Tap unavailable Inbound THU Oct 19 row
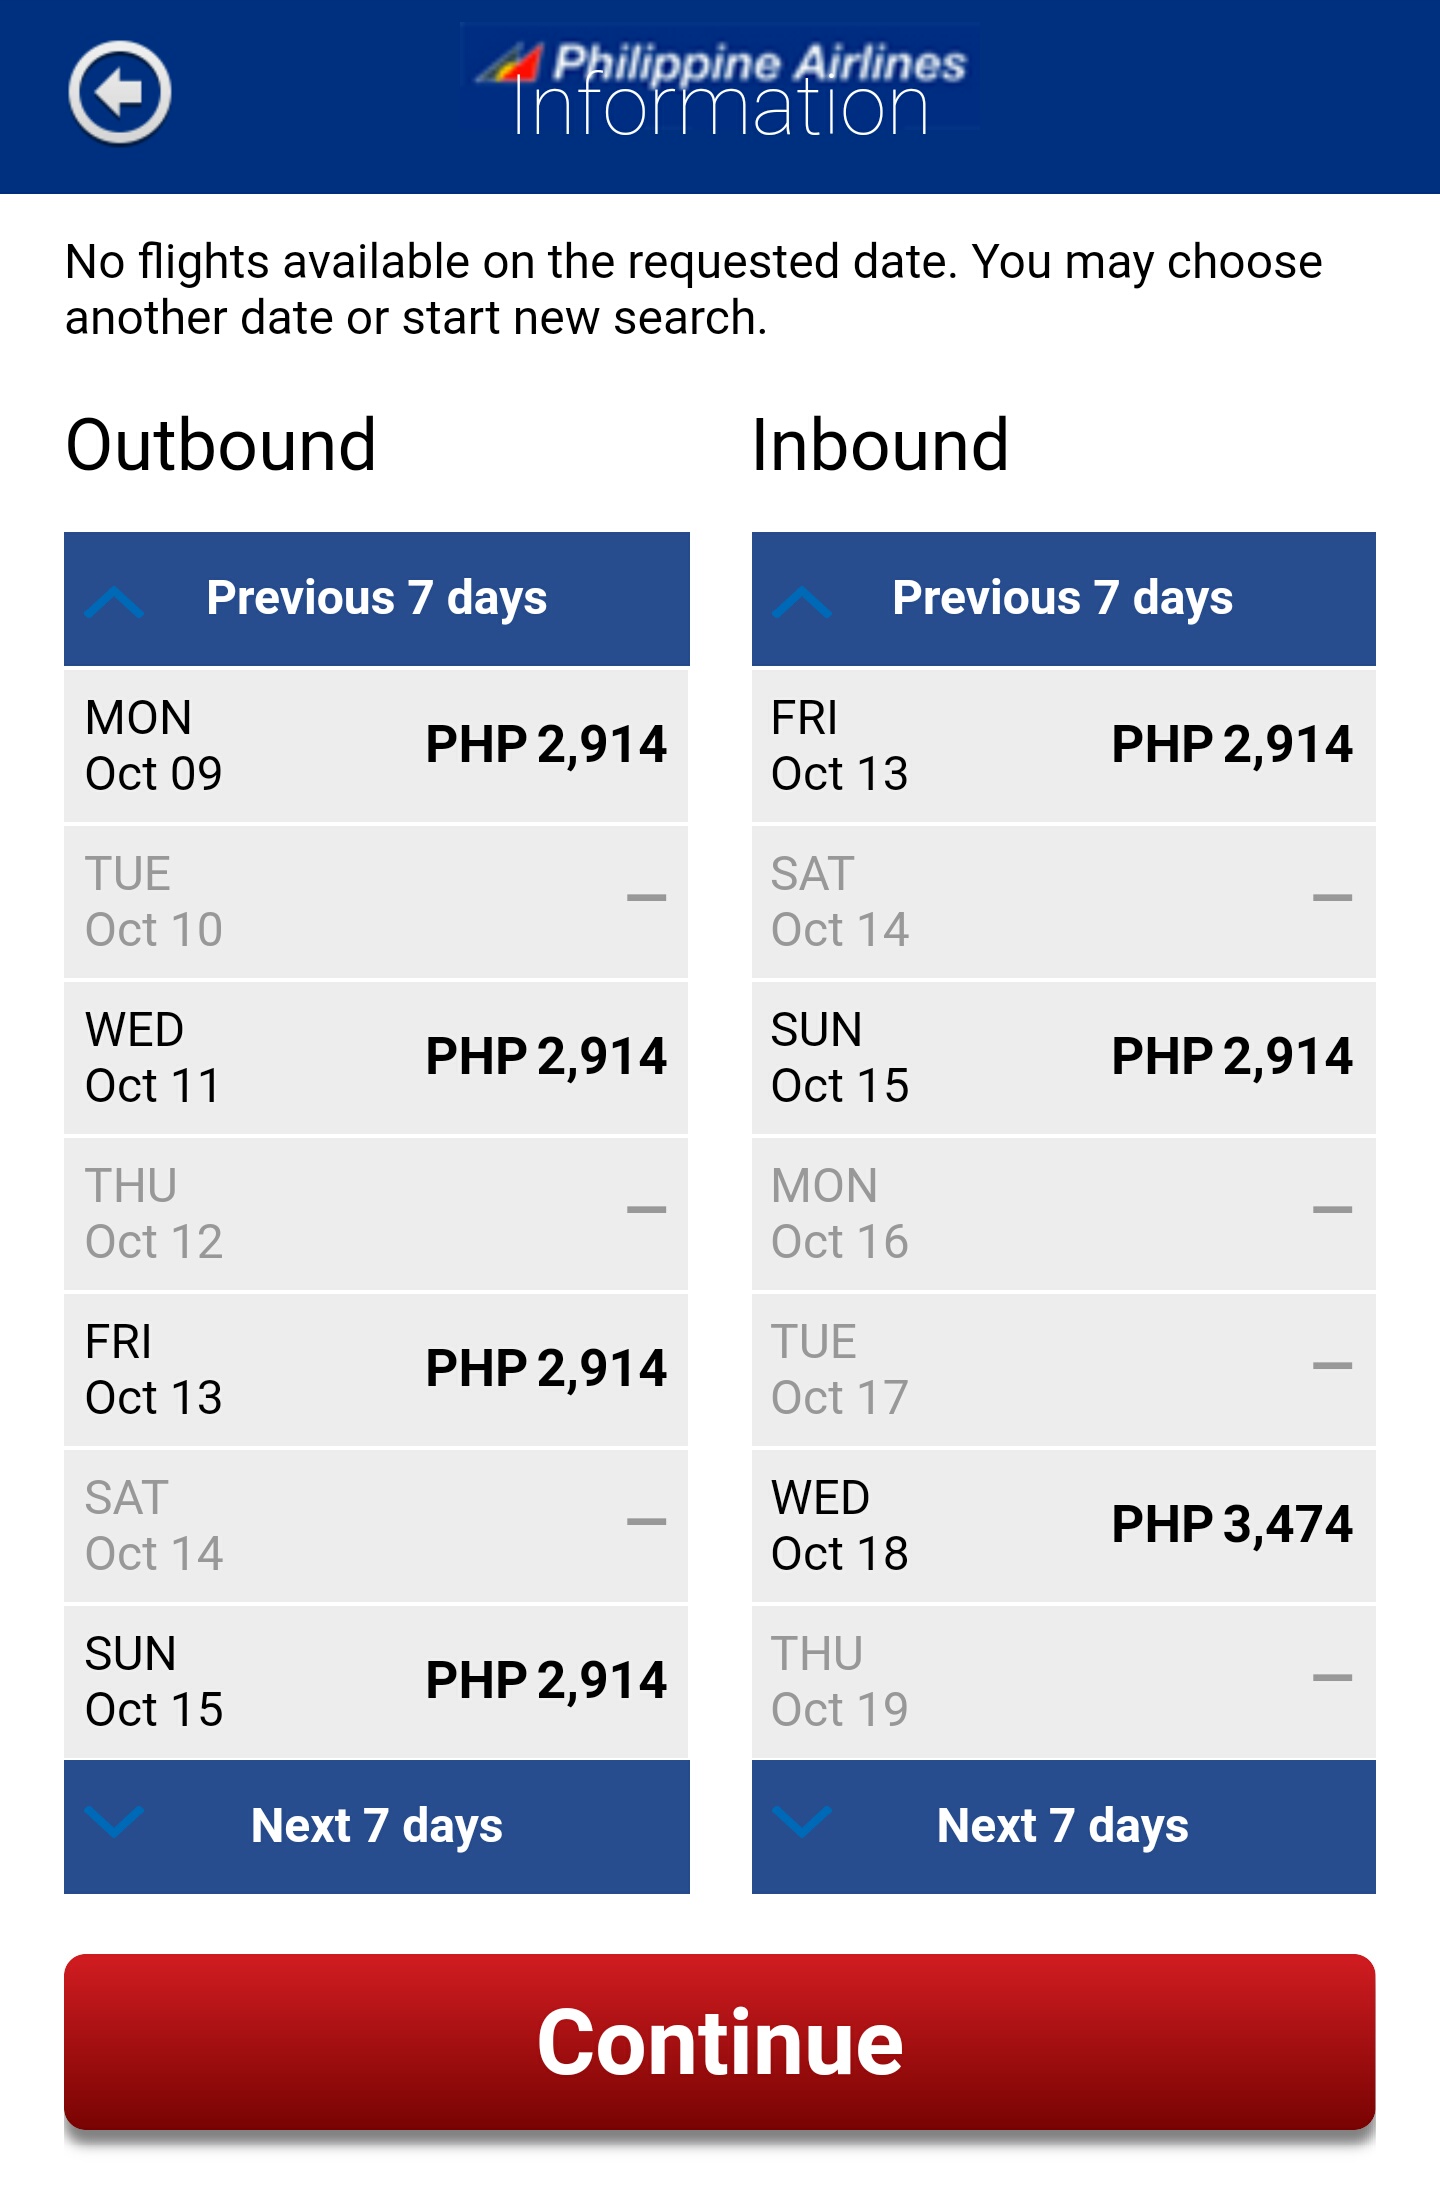Image resolution: width=1440 pixels, height=2204 pixels. 1063,1681
